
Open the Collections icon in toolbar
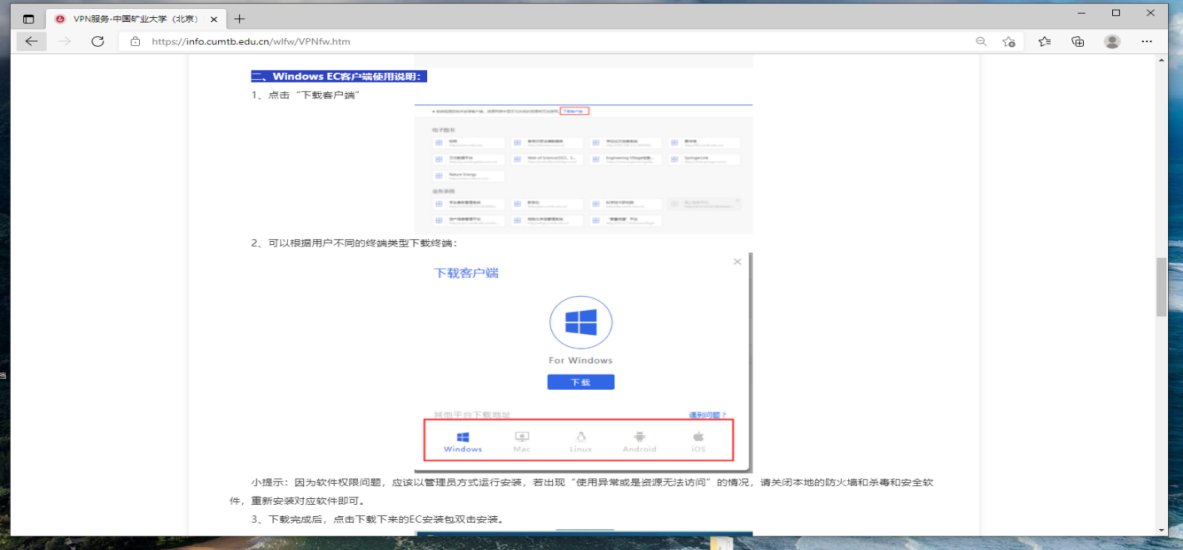pos(1077,41)
